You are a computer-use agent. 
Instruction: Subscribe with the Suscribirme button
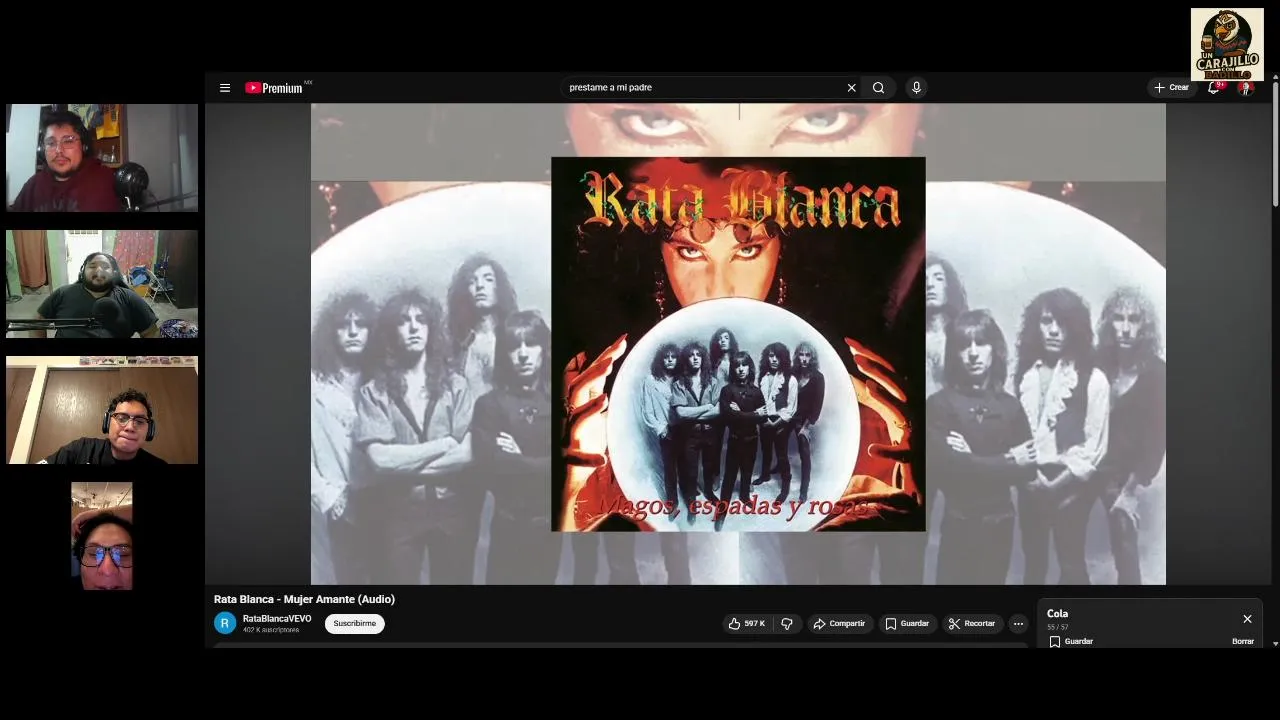pos(355,624)
